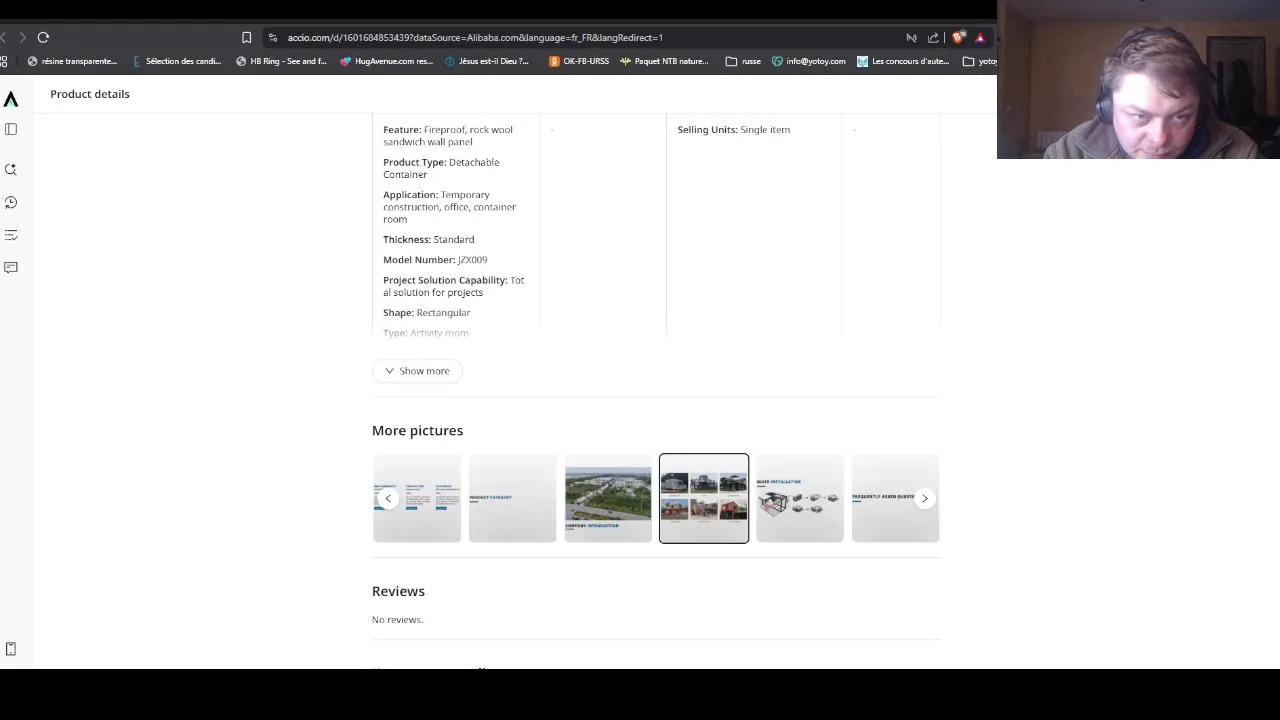Viewport: 1280px width, 720px height.
Task: Click the 'Thickness: Standard' row
Action: [x=428, y=240]
